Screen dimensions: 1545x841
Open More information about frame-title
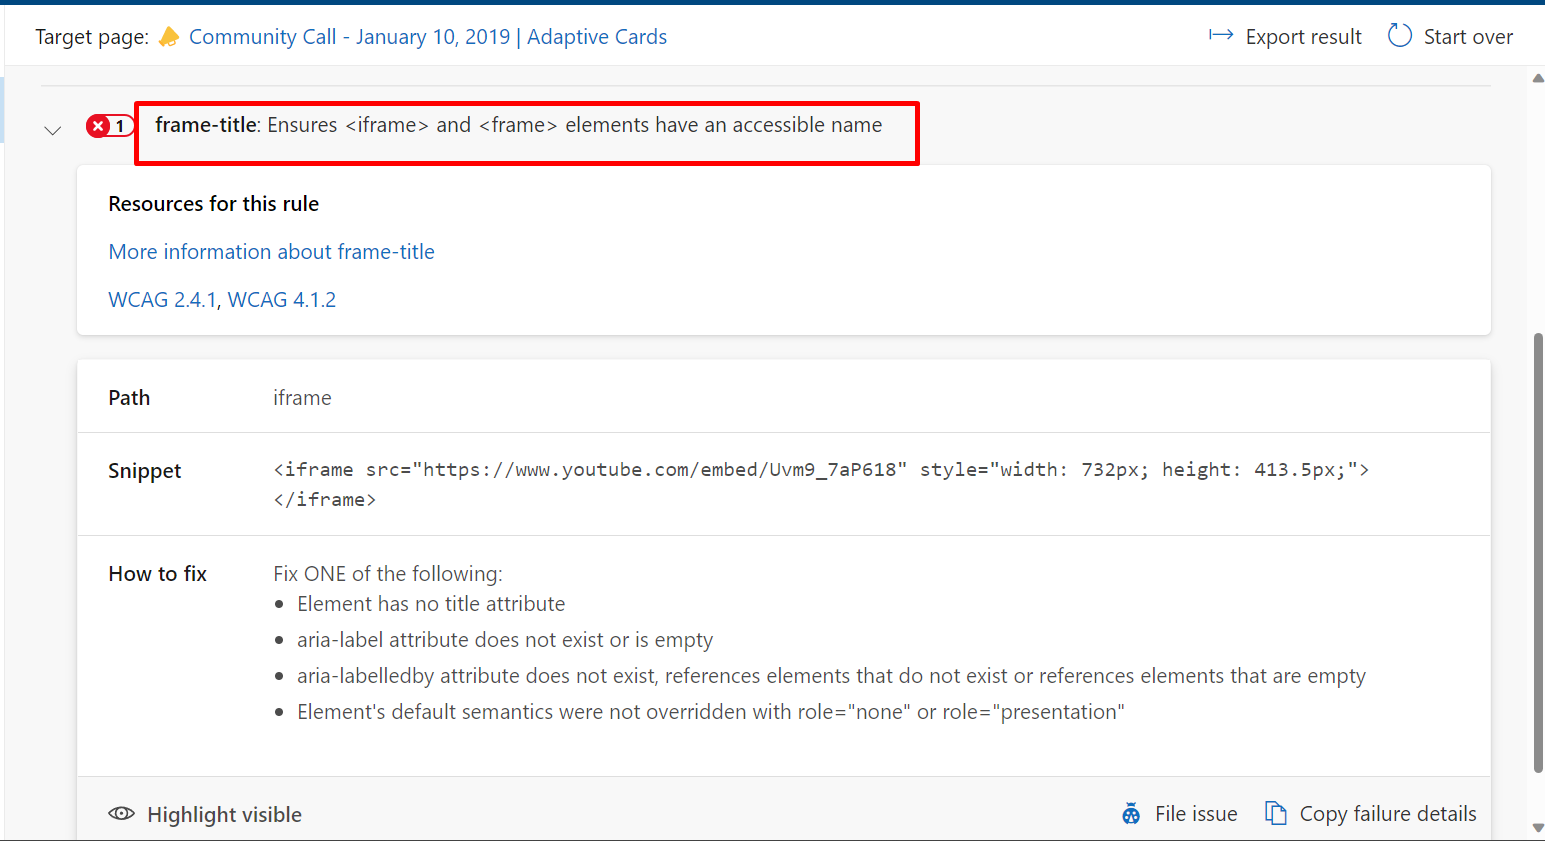(271, 251)
